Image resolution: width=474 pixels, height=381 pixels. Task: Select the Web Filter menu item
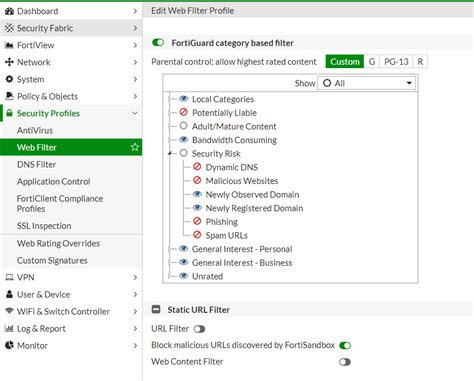[71, 147]
